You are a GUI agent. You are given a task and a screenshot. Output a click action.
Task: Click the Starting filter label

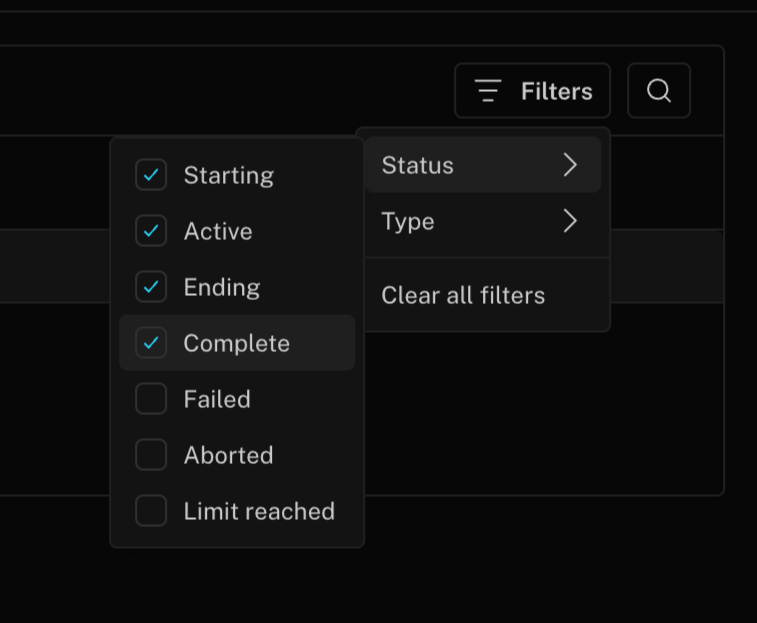228,175
